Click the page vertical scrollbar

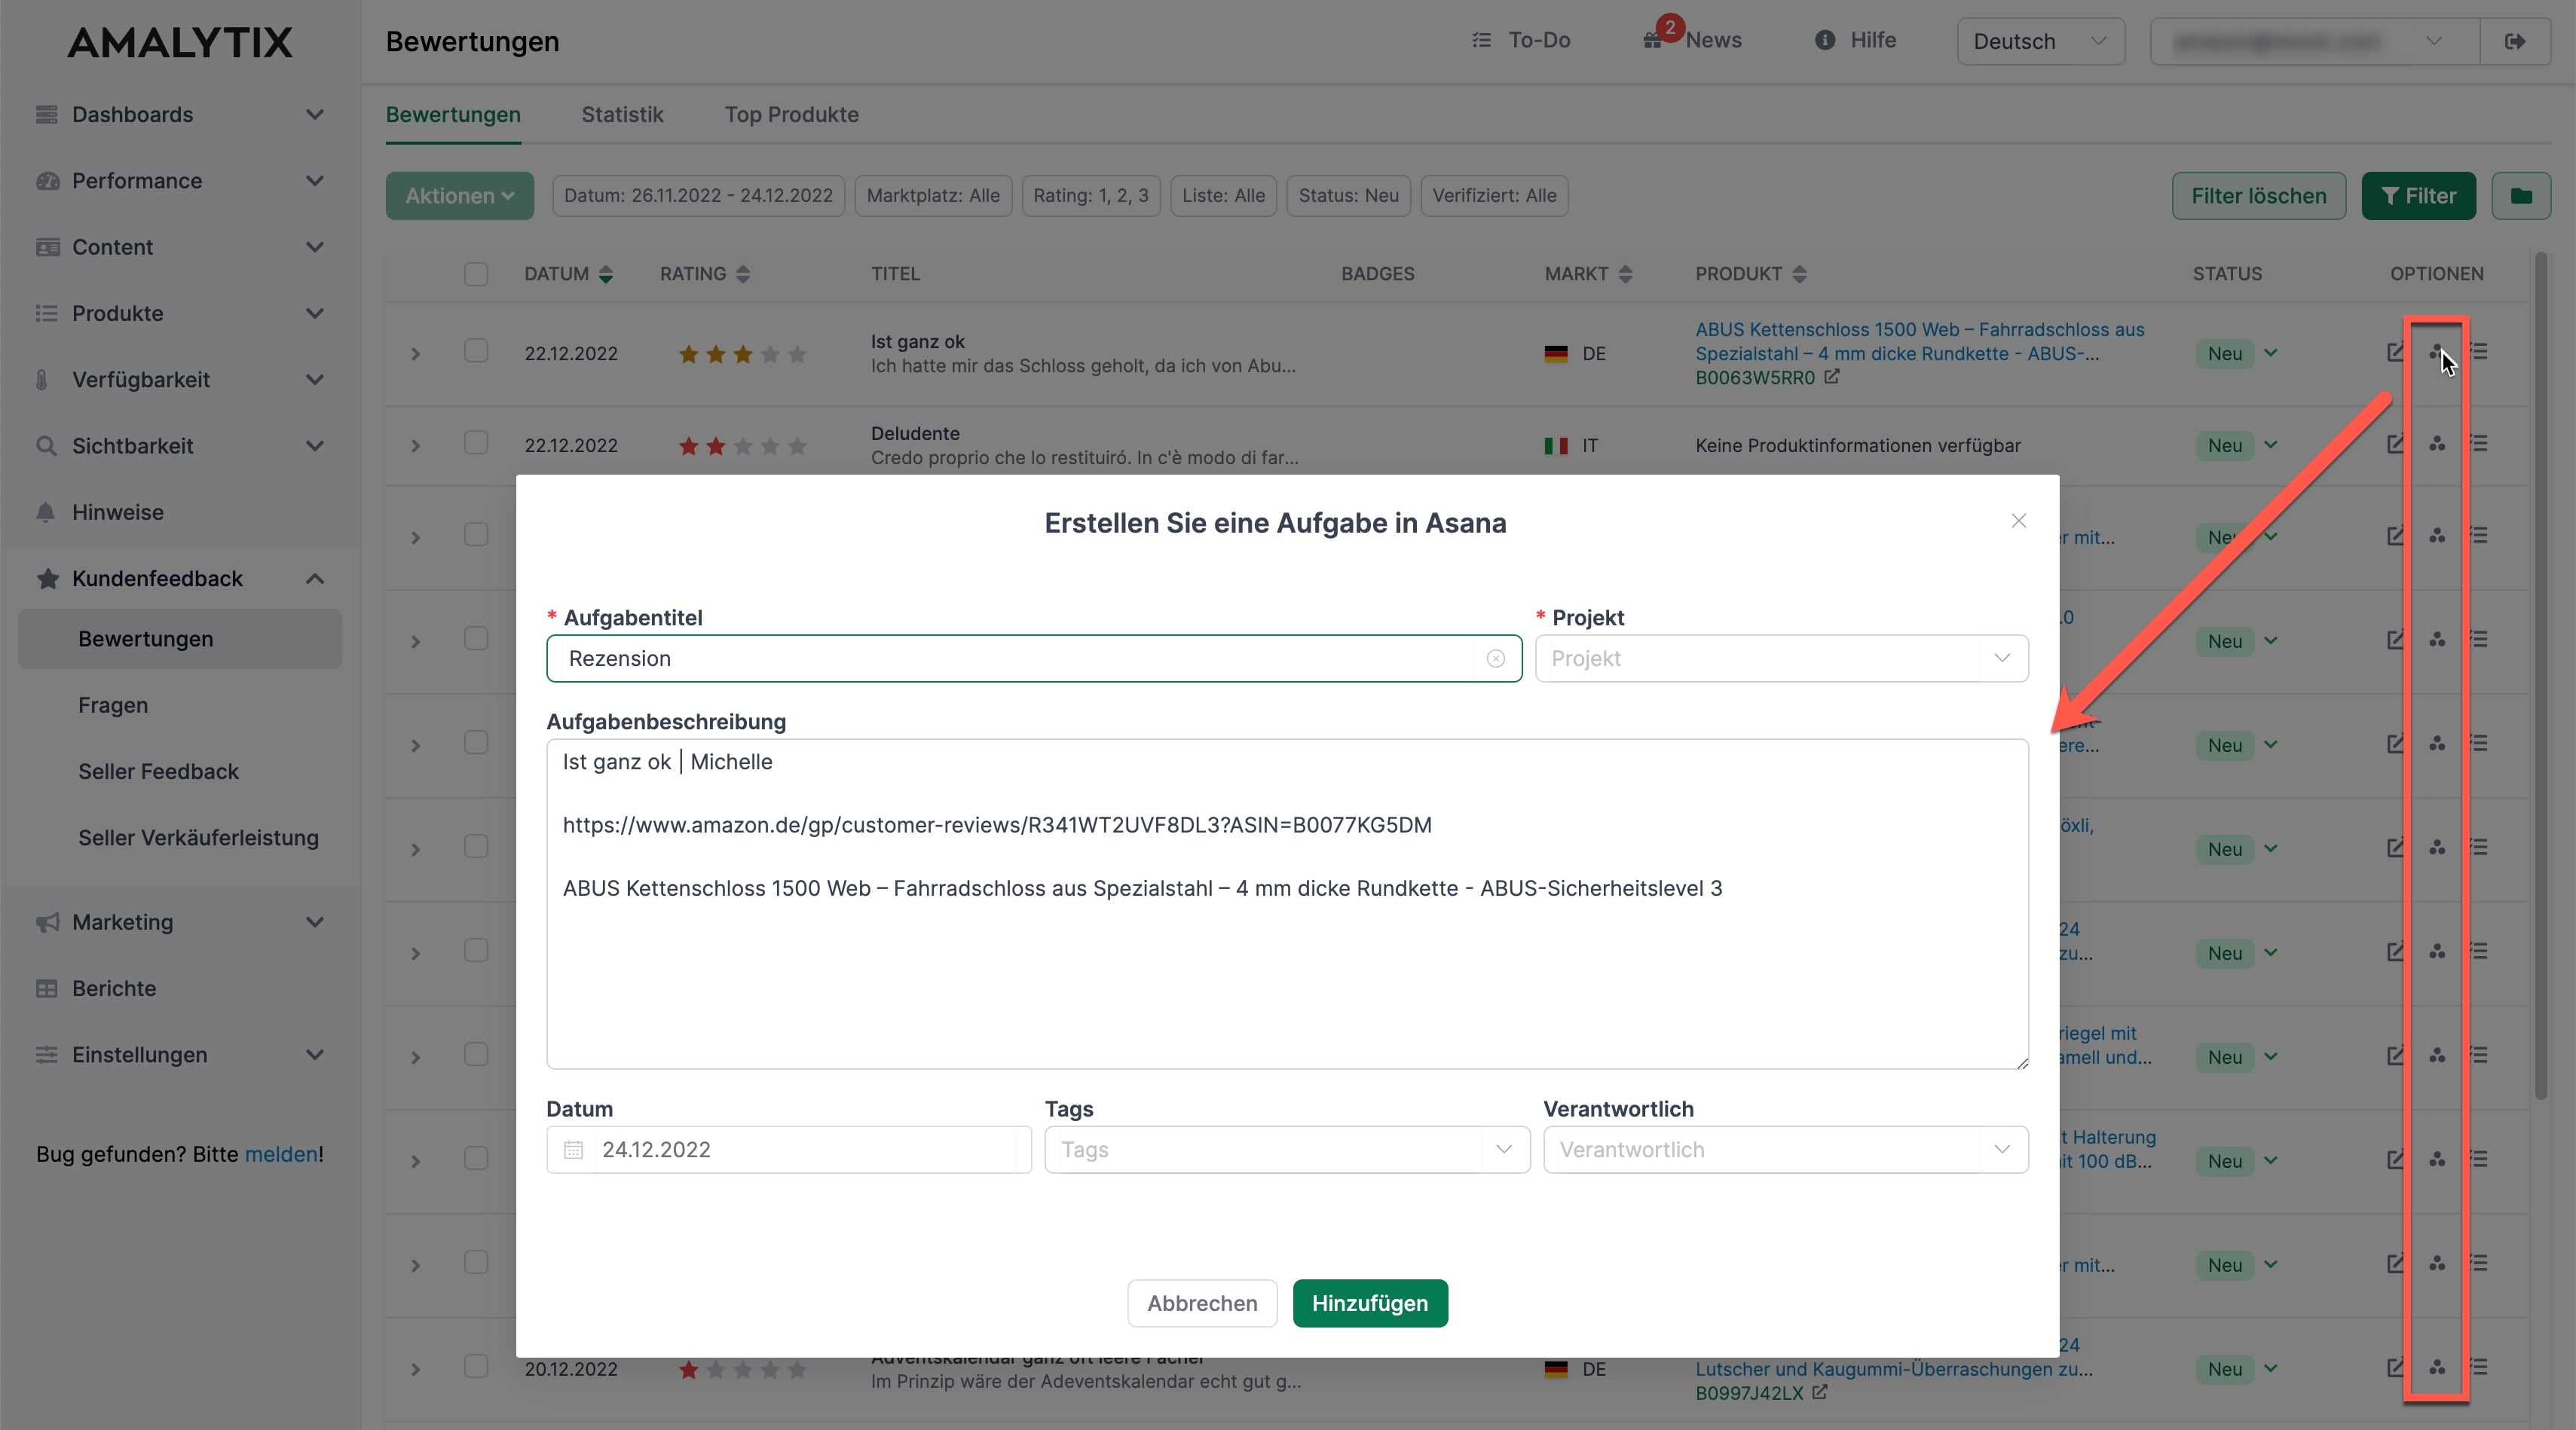[2540, 675]
